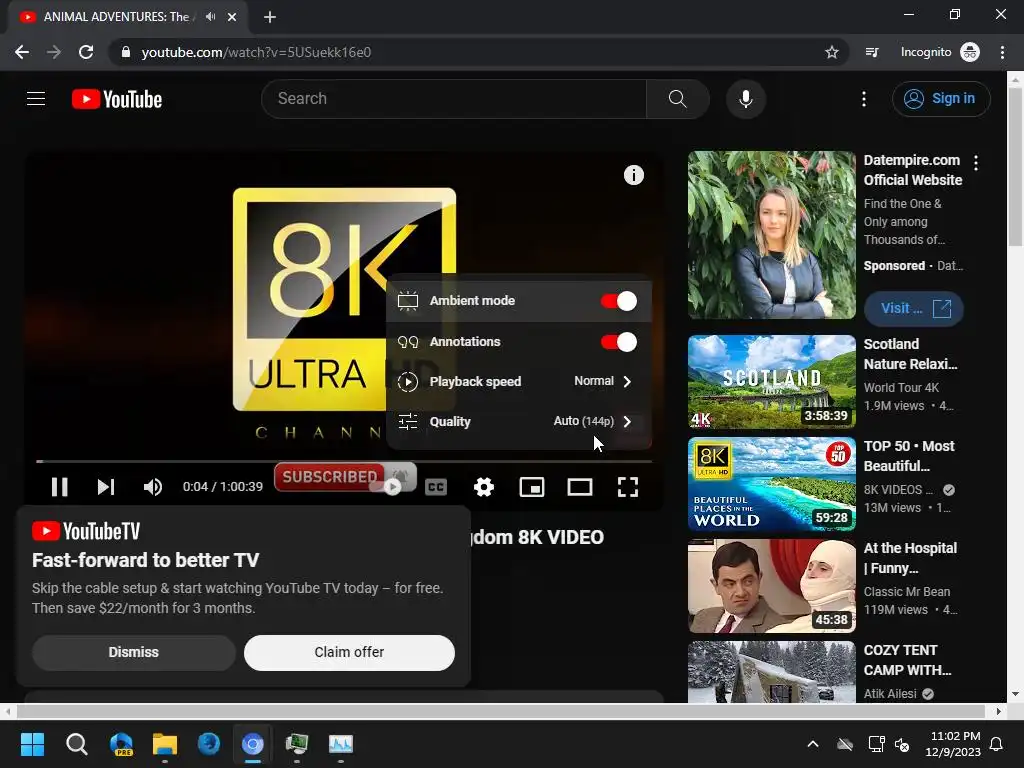Open Scotland Nature Relaxi... title link

tap(910, 354)
